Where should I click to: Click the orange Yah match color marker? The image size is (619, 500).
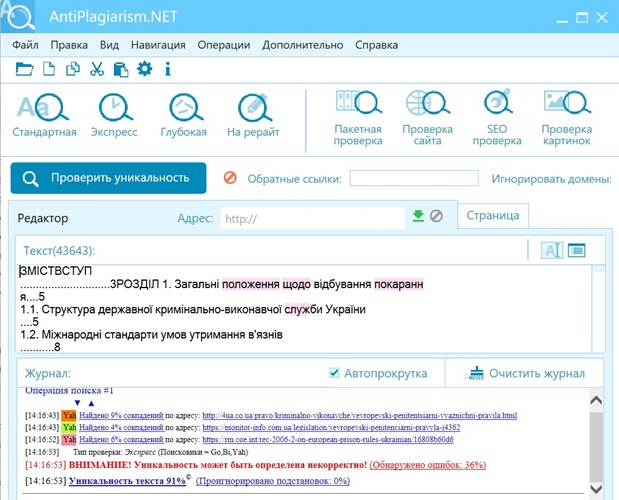coord(69,415)
